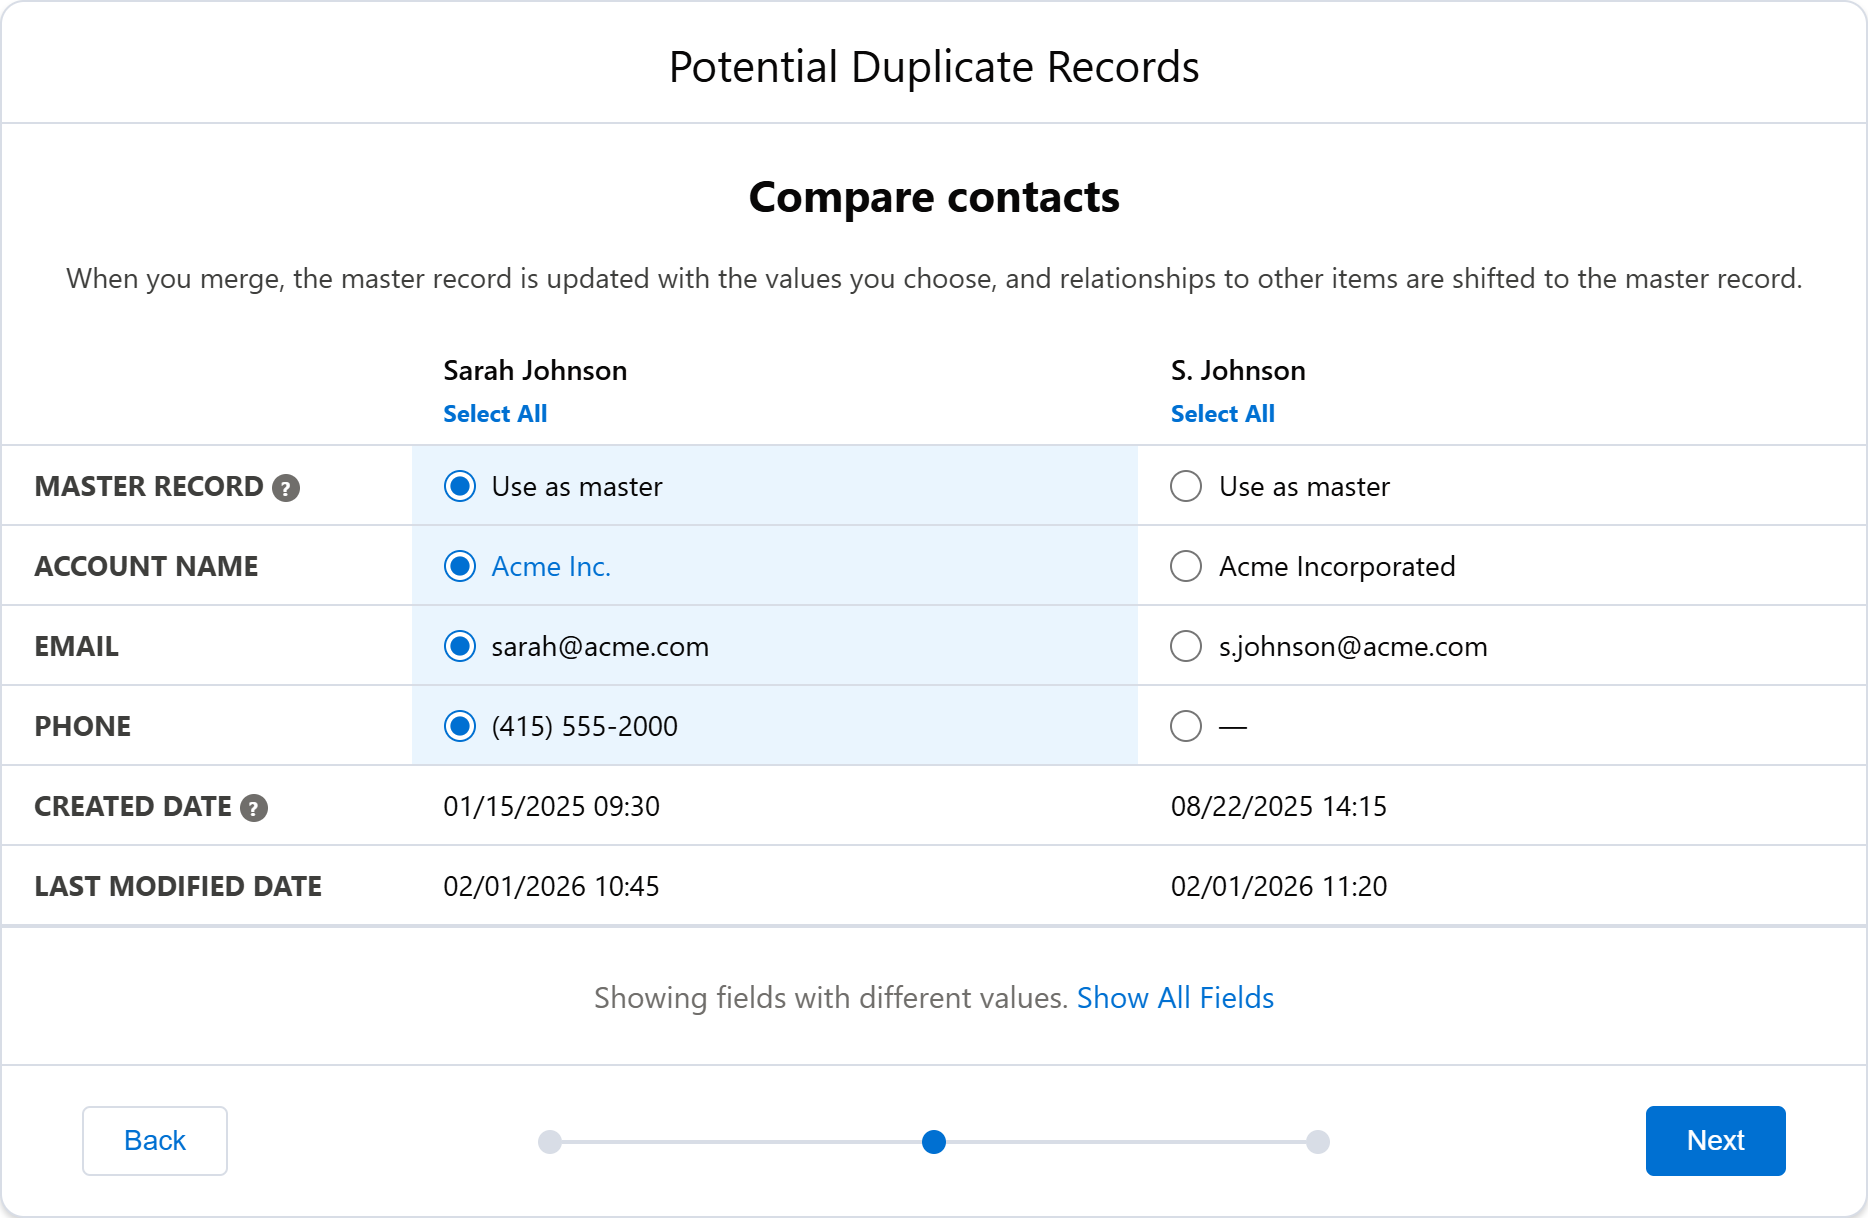Click the help icon next to Created Date
Viewport: 1868px width, 1218px height.
pyautogui.click(x=254, y=808)
